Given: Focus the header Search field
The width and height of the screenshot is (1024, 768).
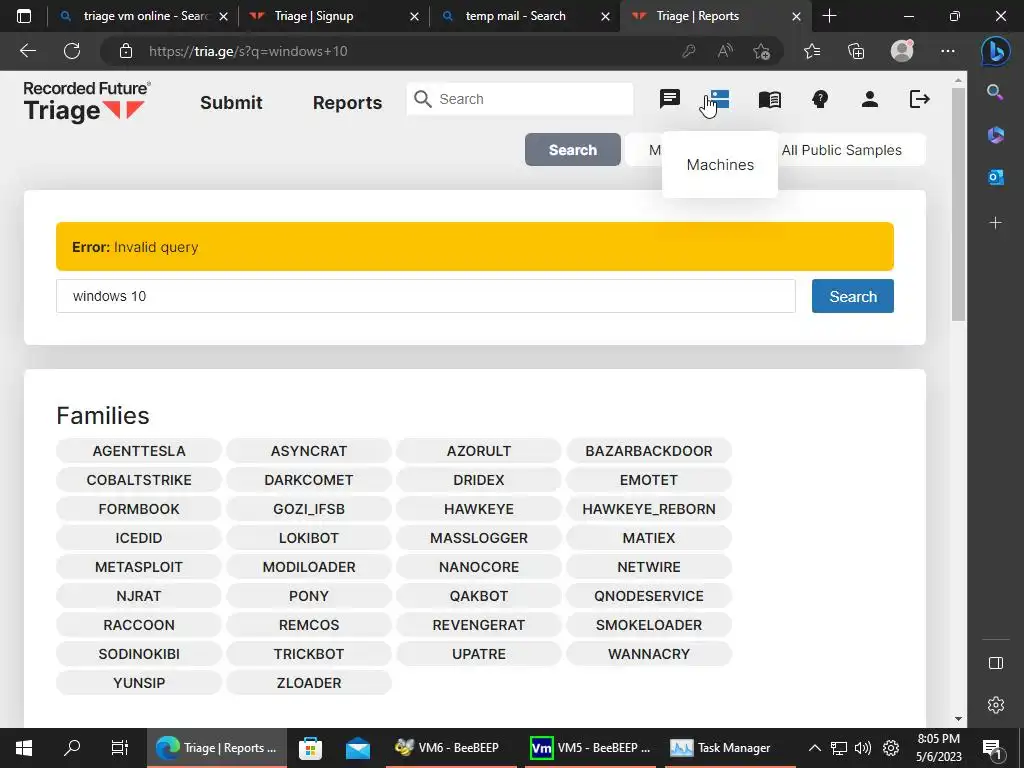Looking at the screenshot, I should coord(520,99).
